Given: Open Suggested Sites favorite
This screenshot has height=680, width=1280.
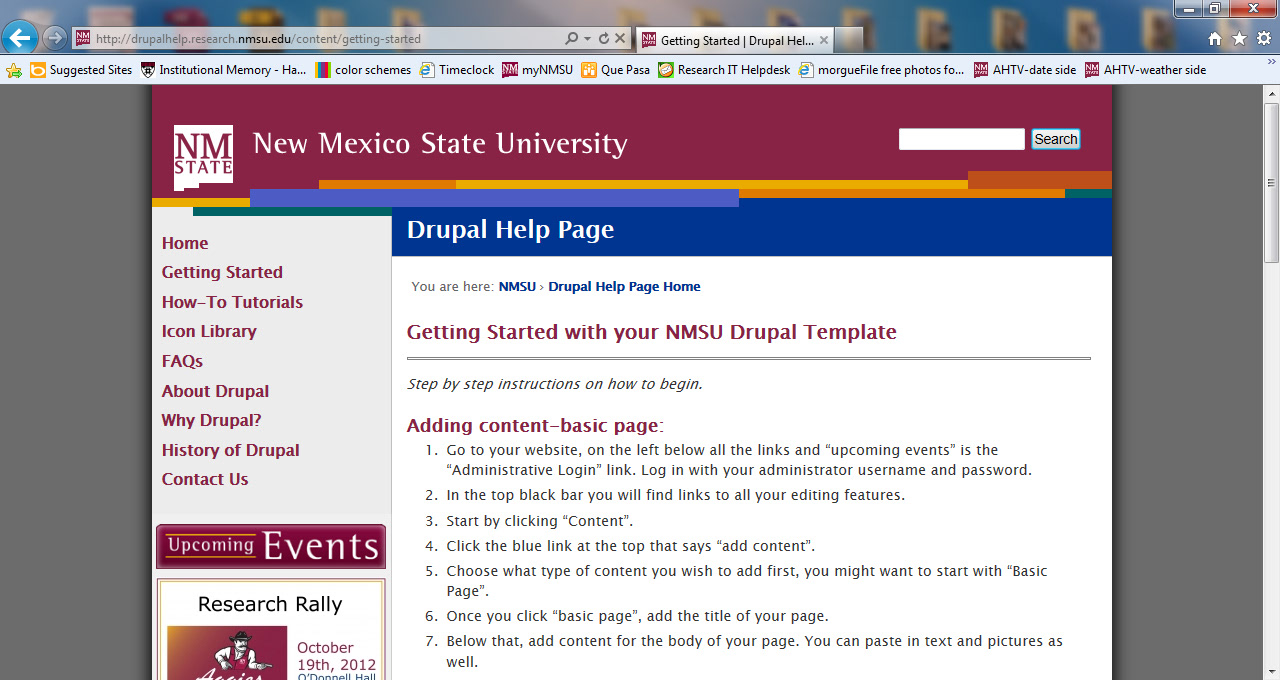Looking at the screenshot, I should pyautogui.click(x=81, y=70).
